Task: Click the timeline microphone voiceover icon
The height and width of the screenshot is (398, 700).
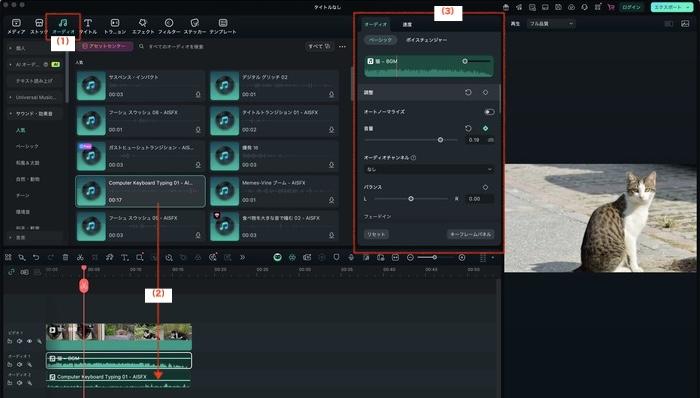Action: [351, 257]
